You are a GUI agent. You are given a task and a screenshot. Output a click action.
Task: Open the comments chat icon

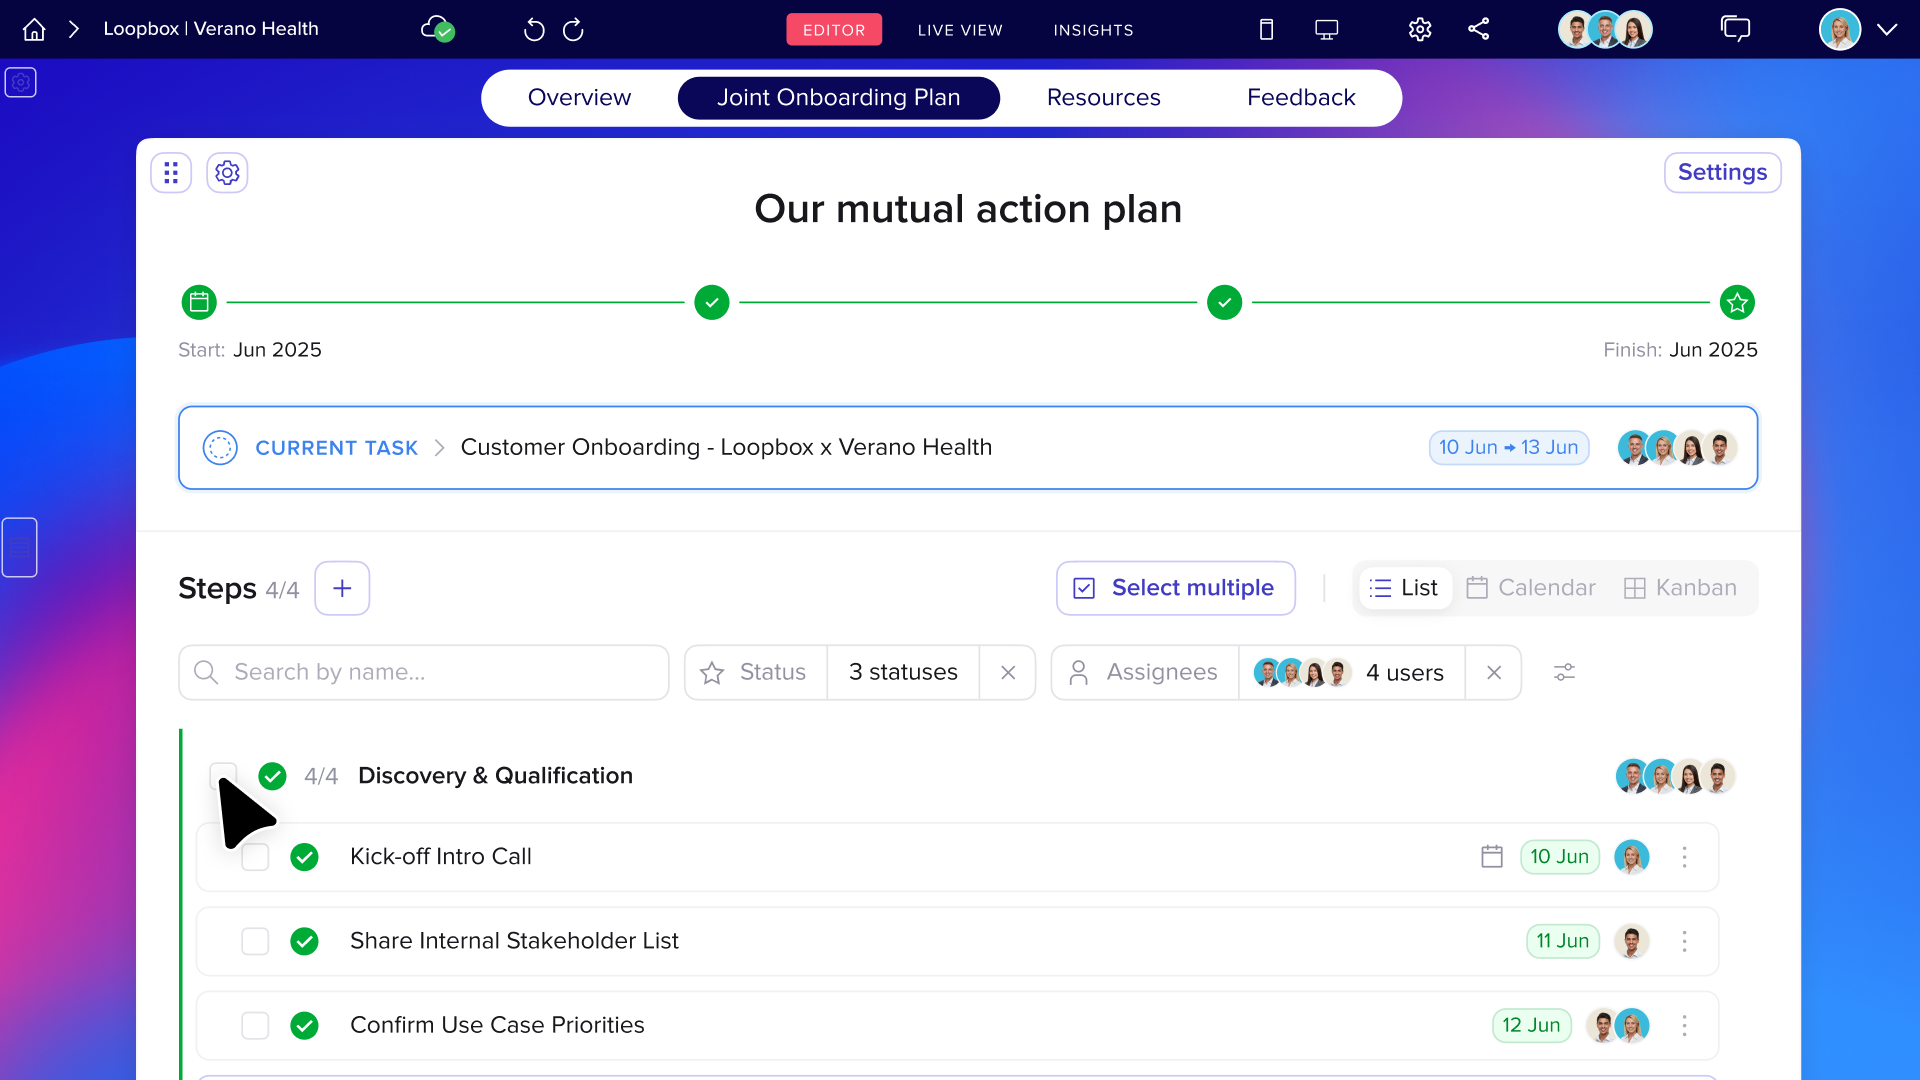pyautogui.click(x=1735, y=29)
